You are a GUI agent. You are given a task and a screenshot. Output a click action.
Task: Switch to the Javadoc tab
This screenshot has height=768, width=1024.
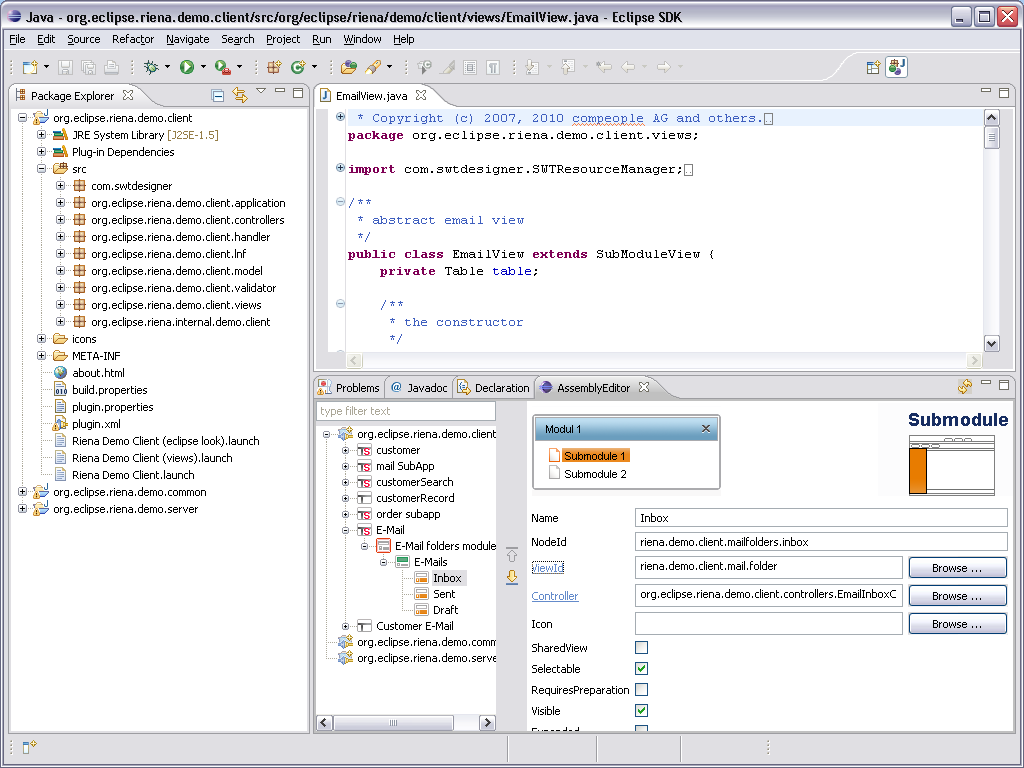pyautogui.click(x=419, y=388)
